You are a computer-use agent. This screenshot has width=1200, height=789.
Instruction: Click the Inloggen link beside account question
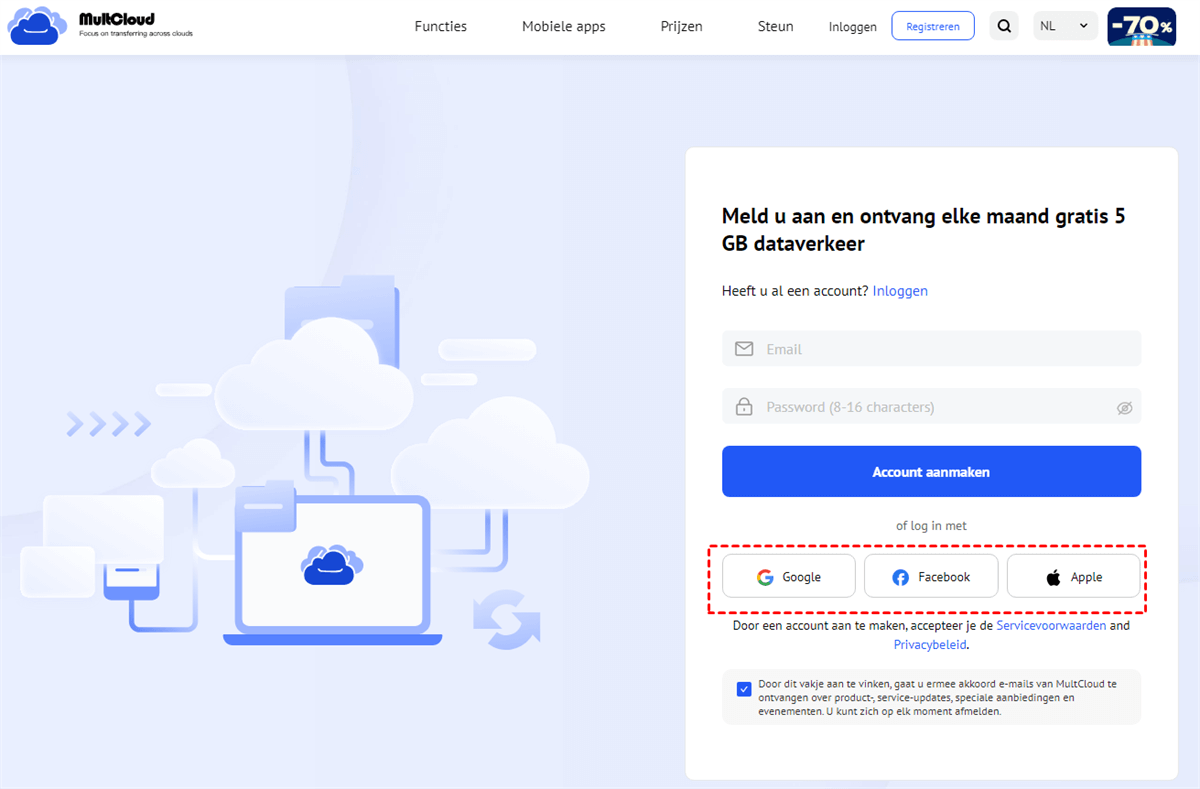900,291
